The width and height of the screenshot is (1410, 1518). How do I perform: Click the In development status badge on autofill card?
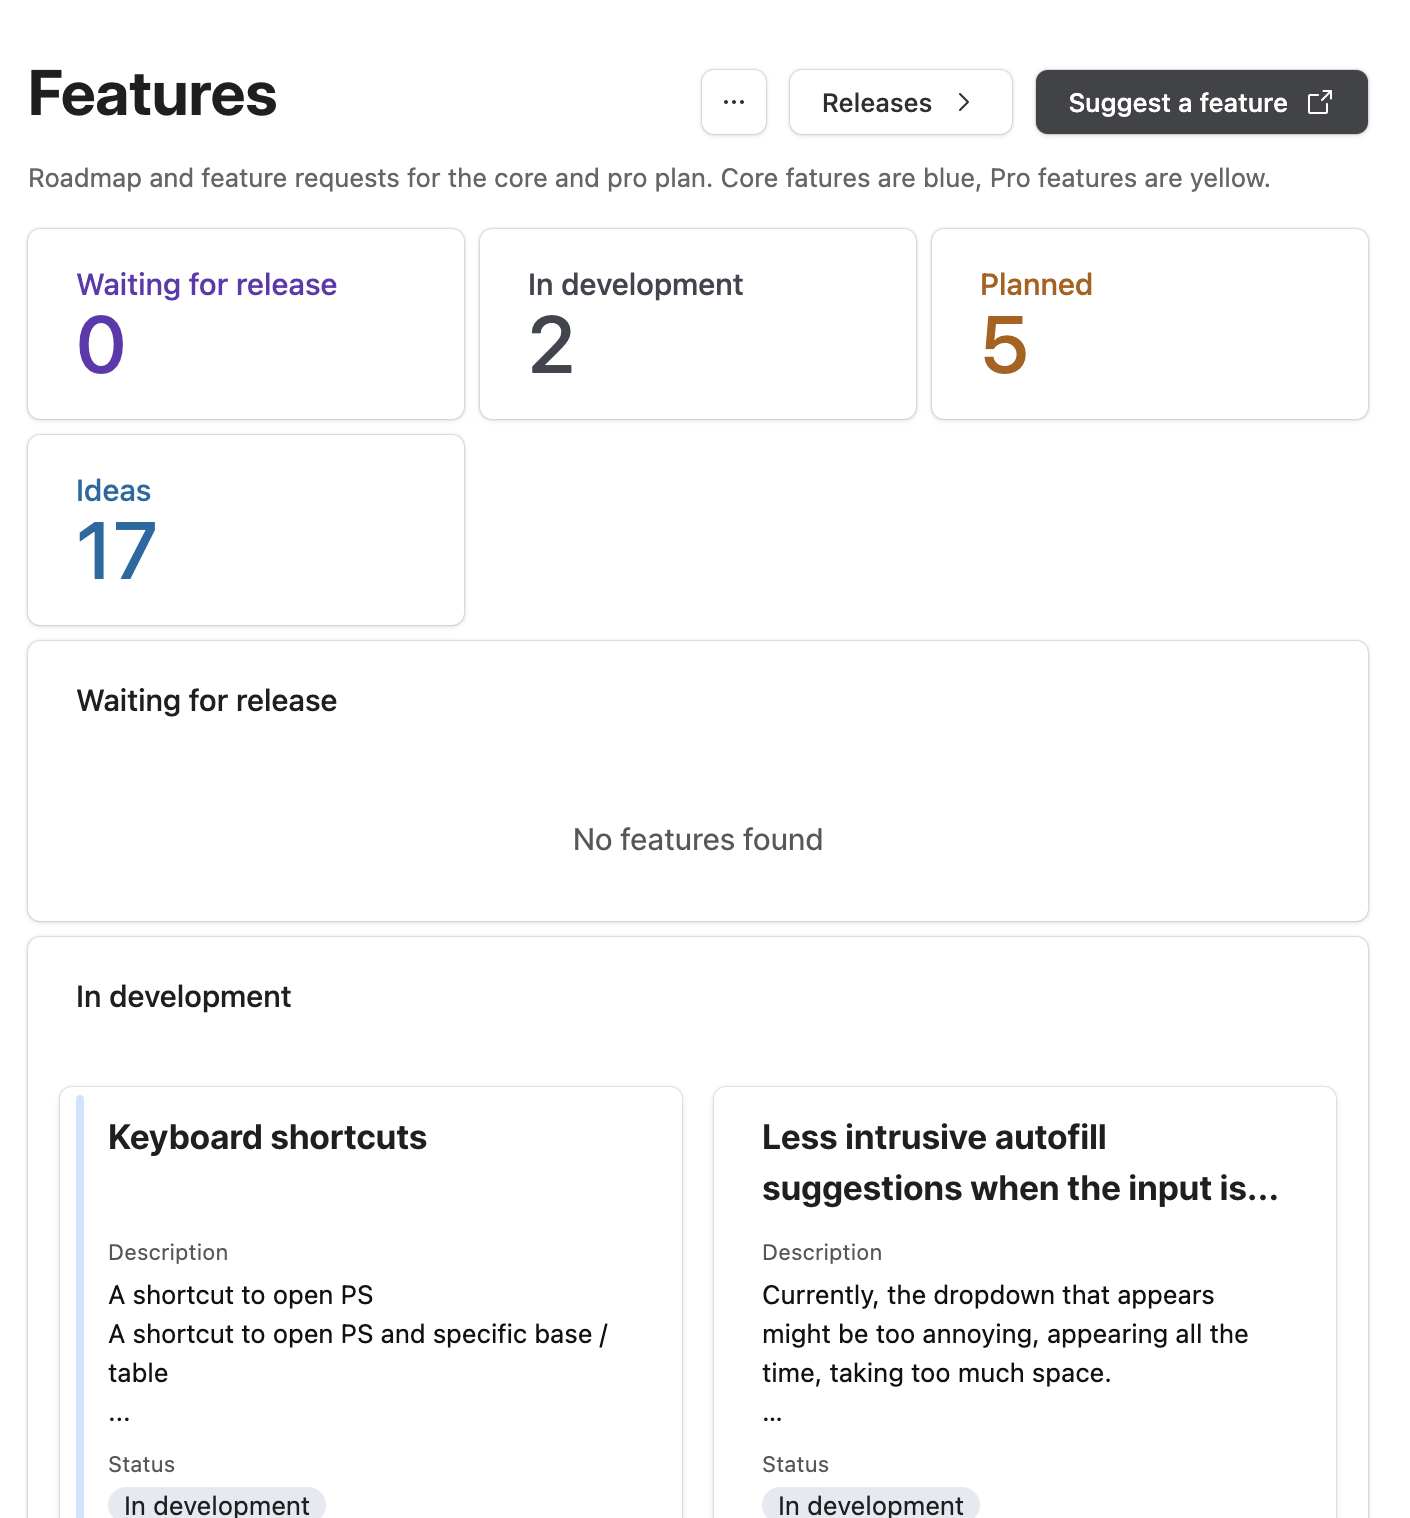coord(871,1503)
